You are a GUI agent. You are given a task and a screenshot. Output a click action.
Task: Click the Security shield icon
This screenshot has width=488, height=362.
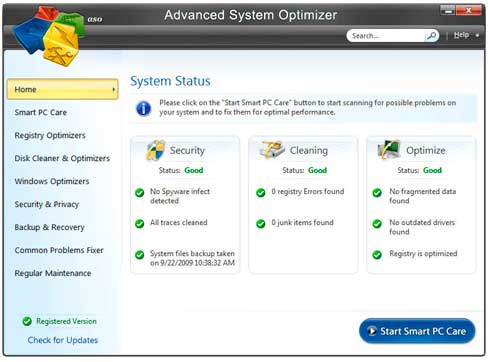[155, 150]
